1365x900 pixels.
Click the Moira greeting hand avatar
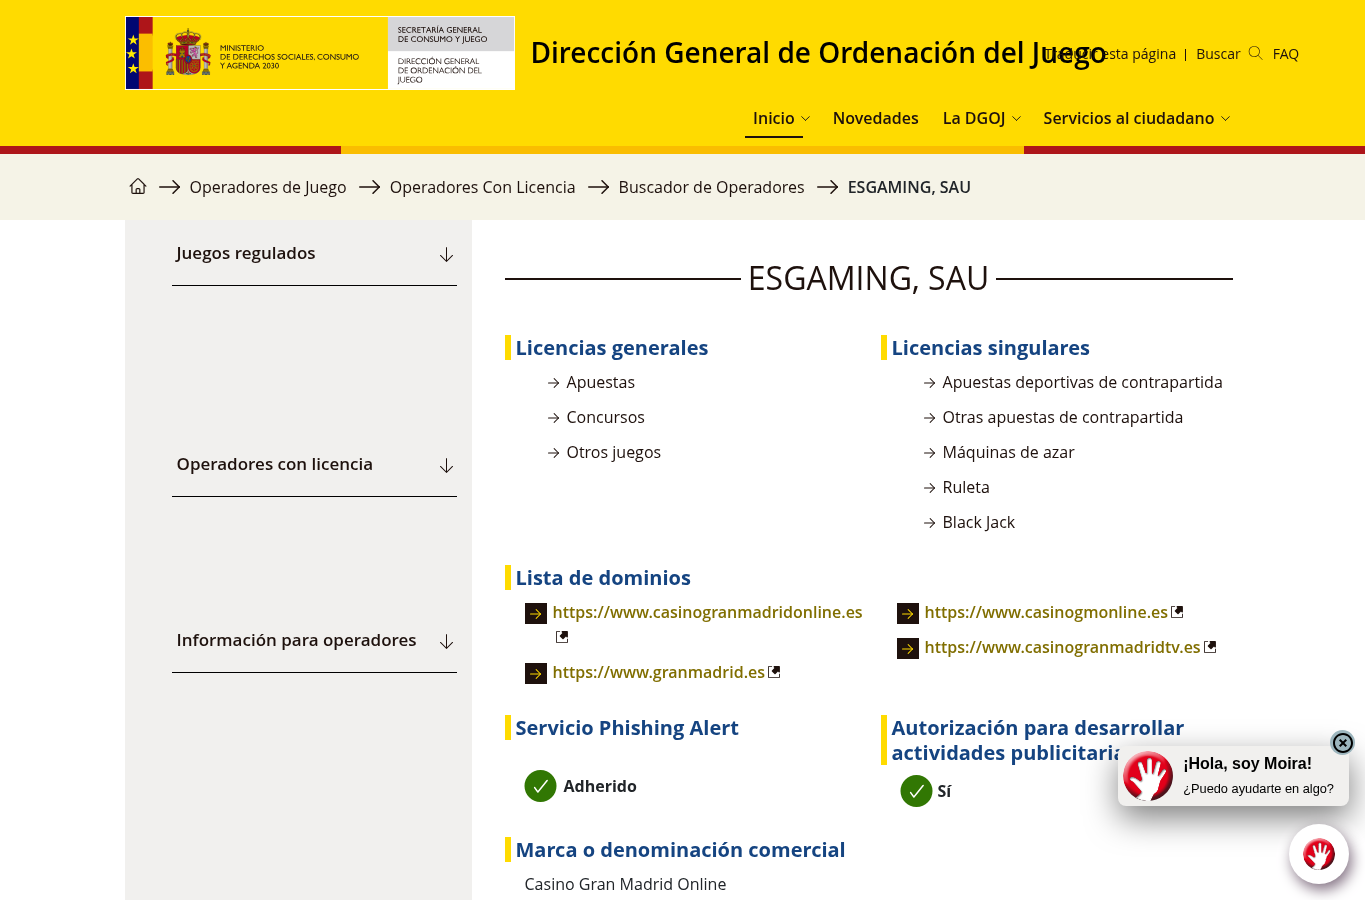1148,776
